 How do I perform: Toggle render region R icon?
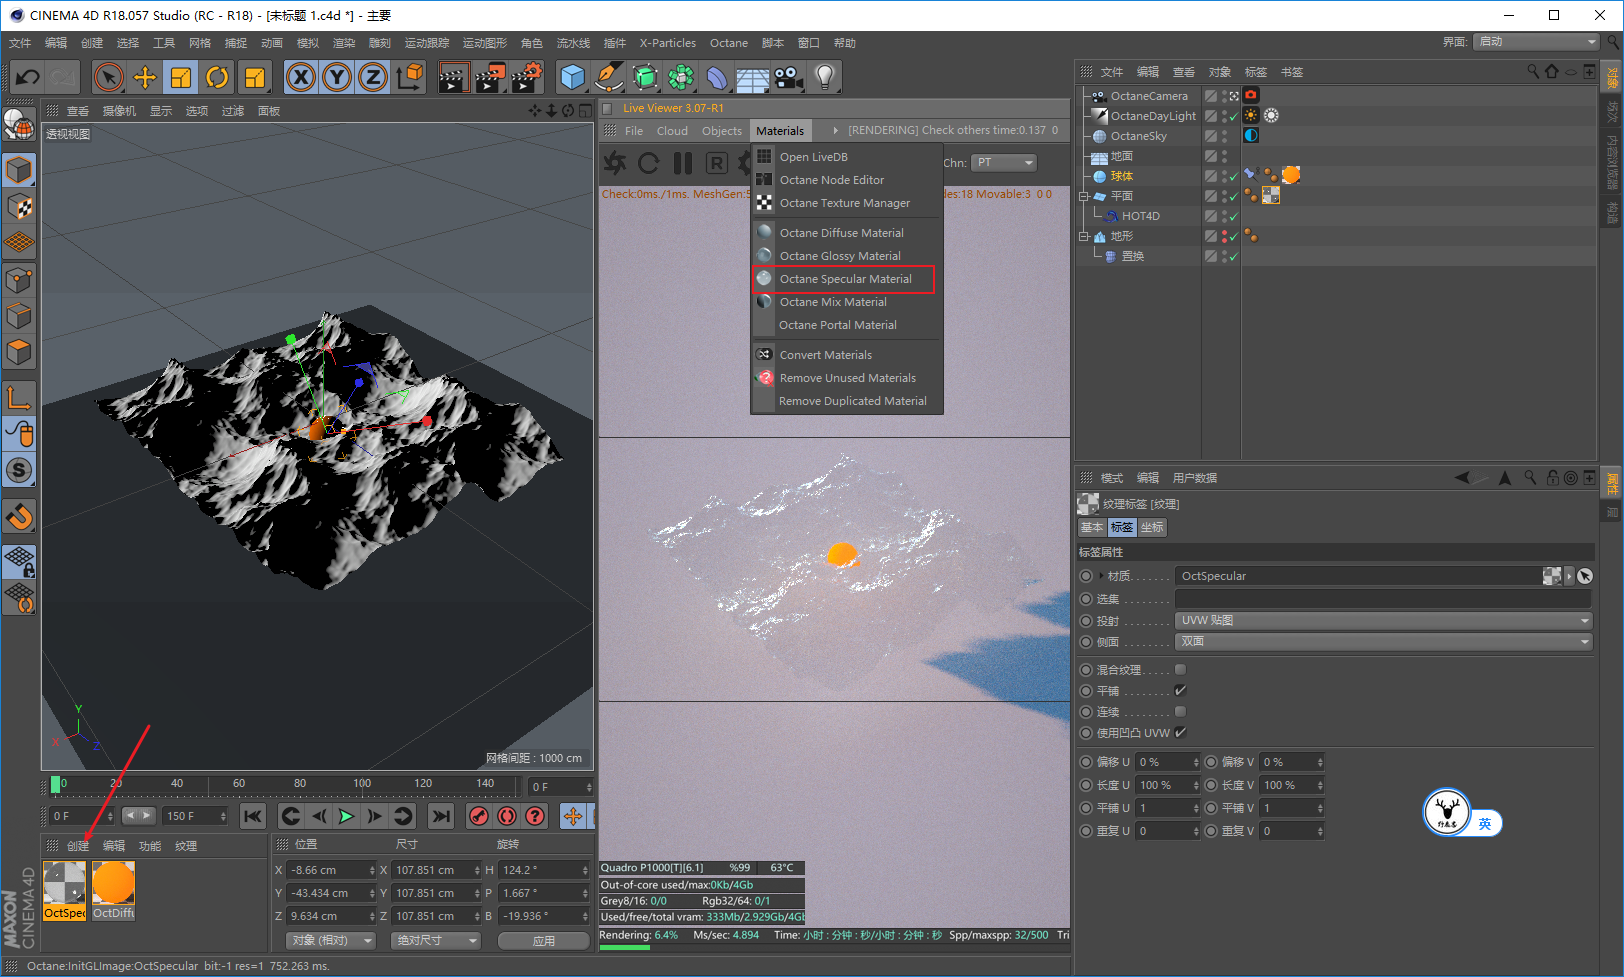coord(716,163)
